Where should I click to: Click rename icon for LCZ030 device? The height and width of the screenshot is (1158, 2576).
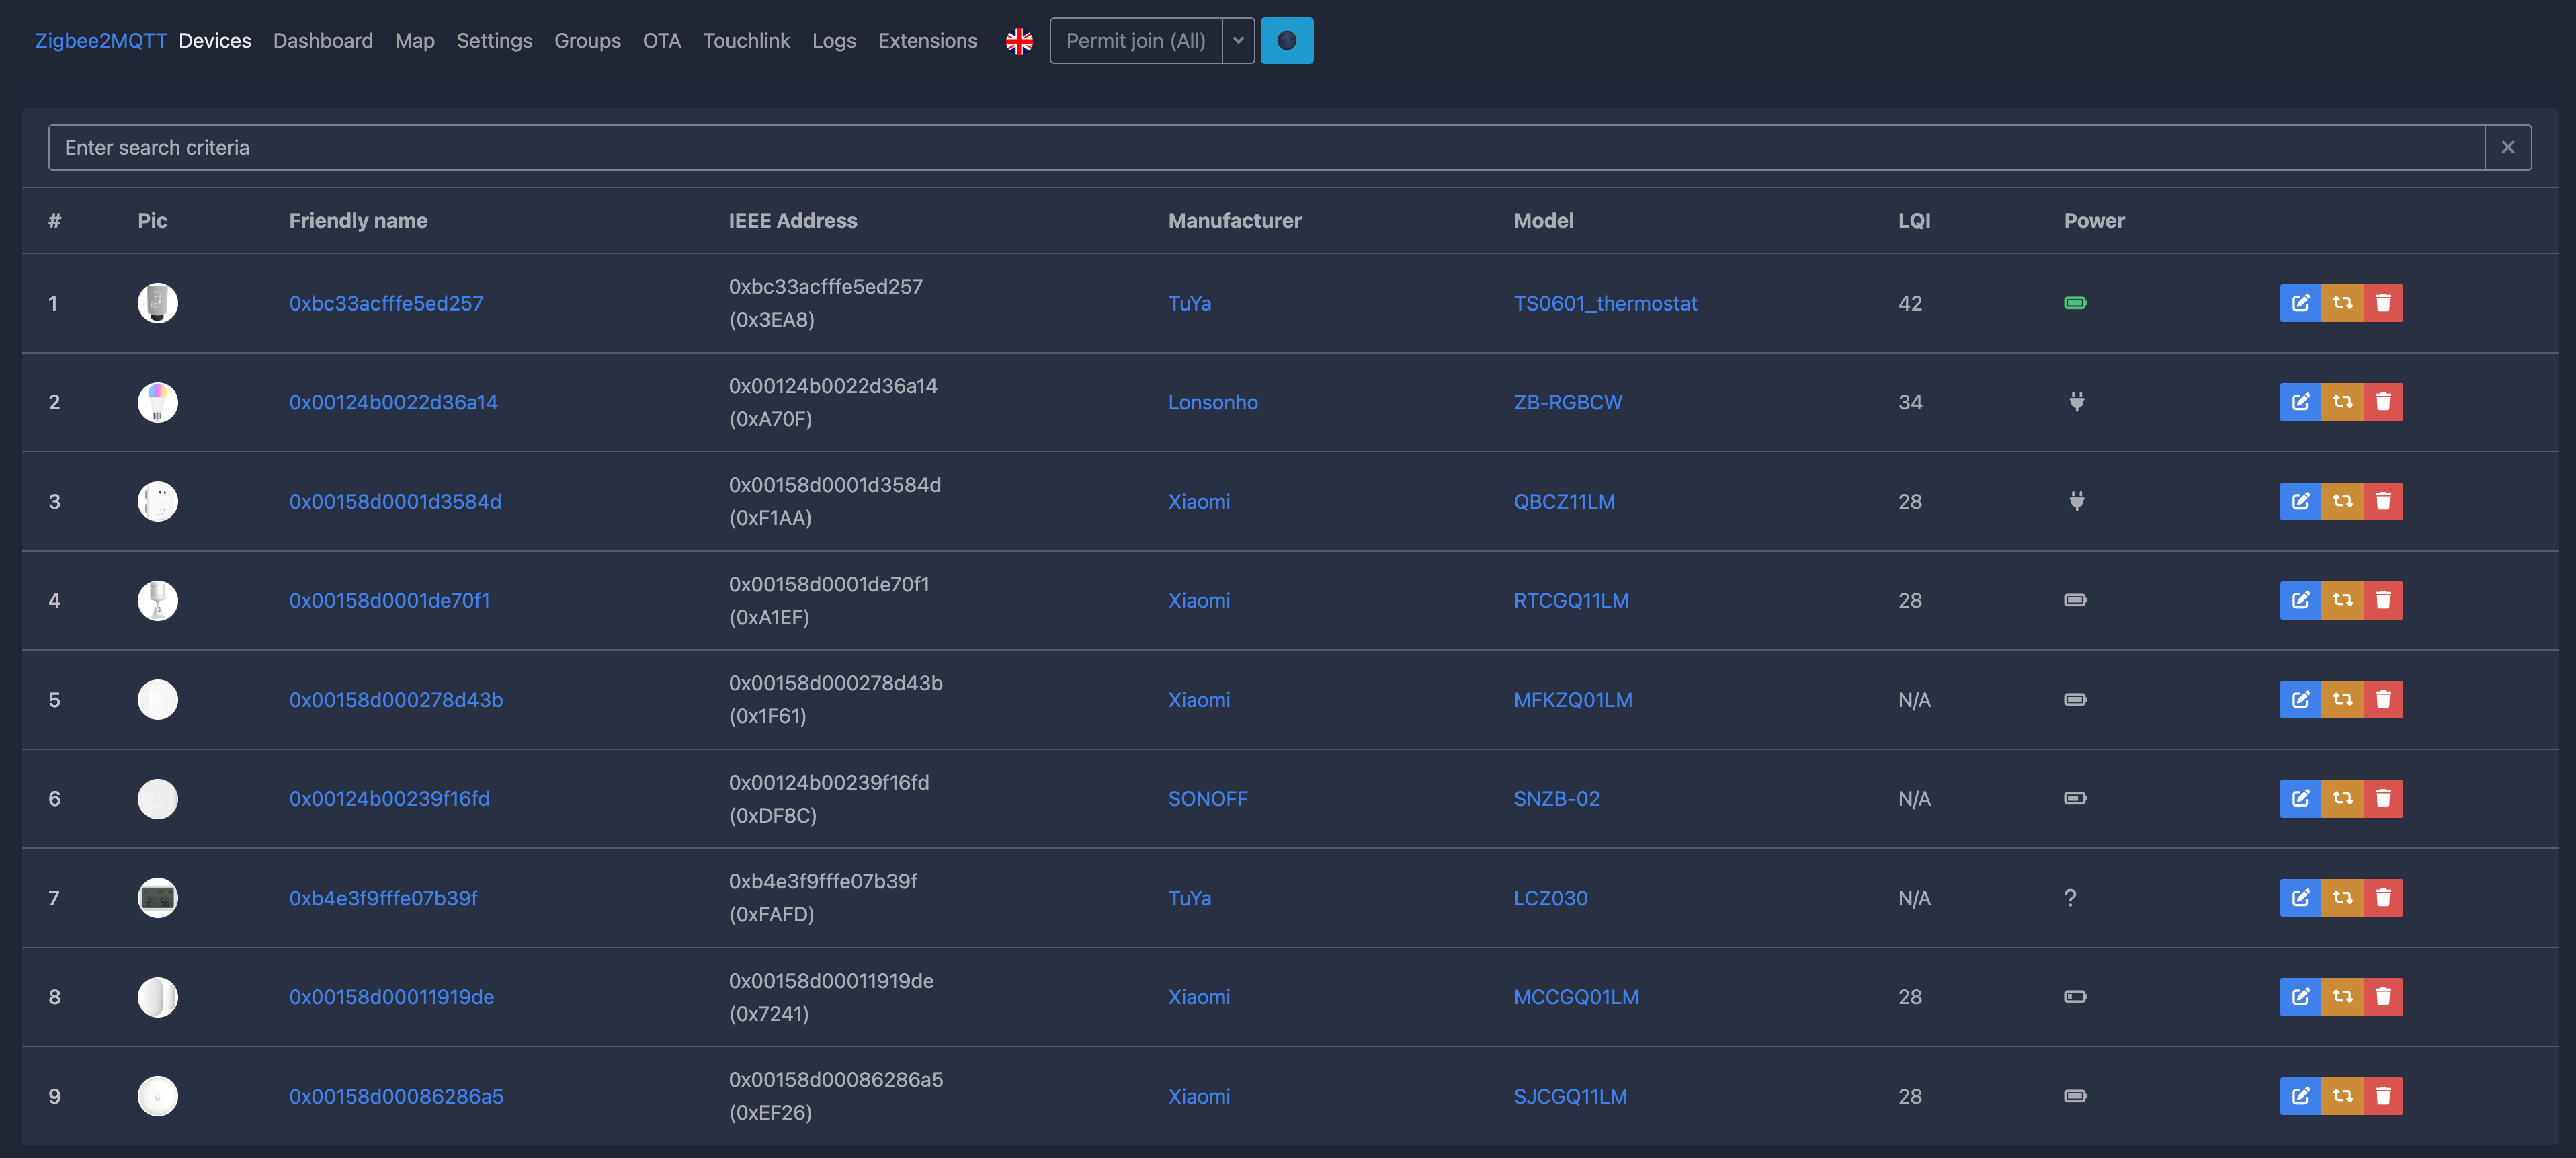(2300, 897)
